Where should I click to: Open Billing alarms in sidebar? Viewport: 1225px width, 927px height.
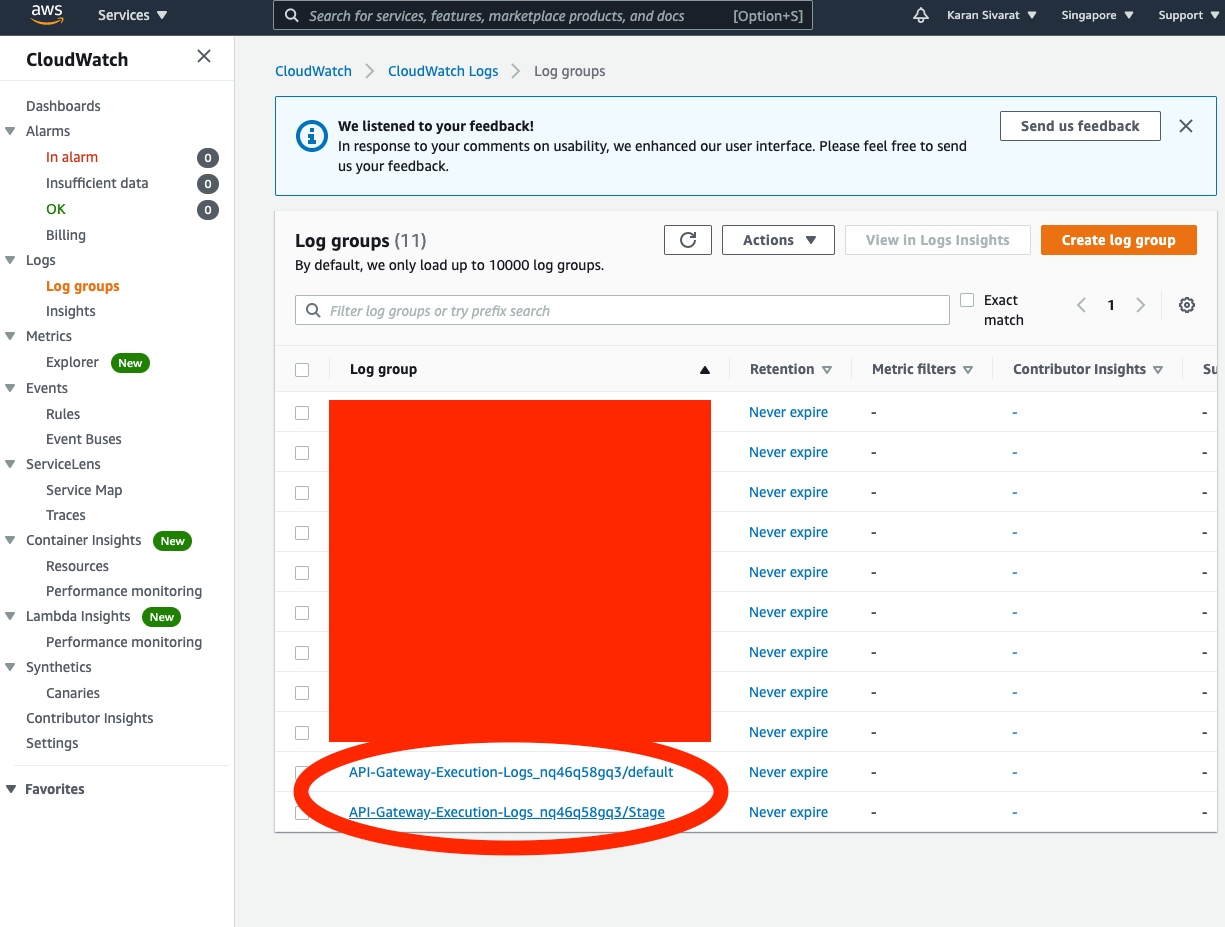66,235
